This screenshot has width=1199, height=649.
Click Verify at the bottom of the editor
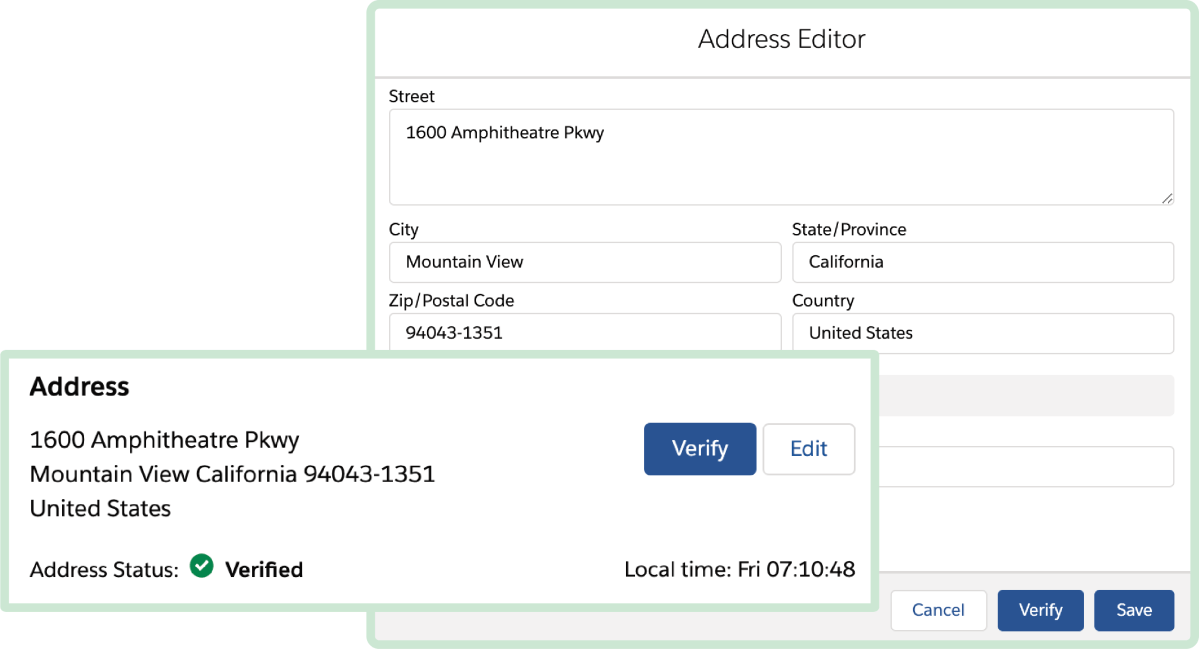(x=1040, y=610)
